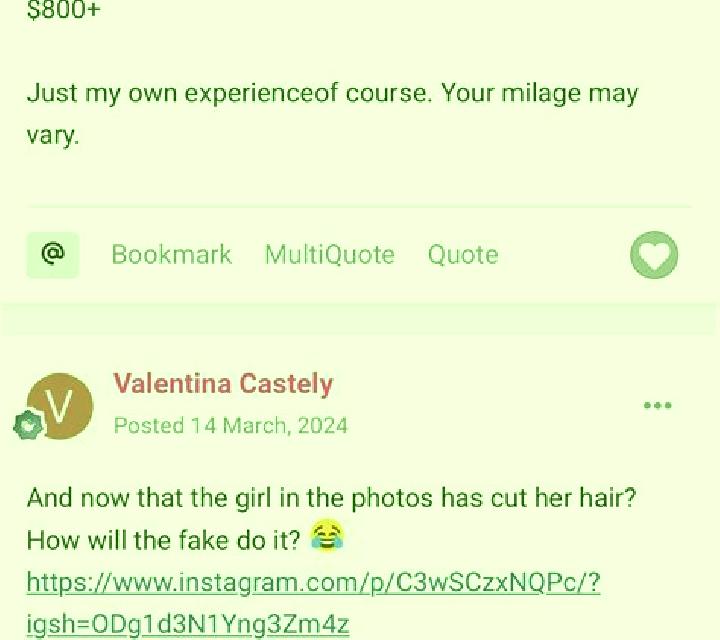Screen dimensions: 720x640
Task: Open the Valentina Castely profile name link
Action: [223, 384]
